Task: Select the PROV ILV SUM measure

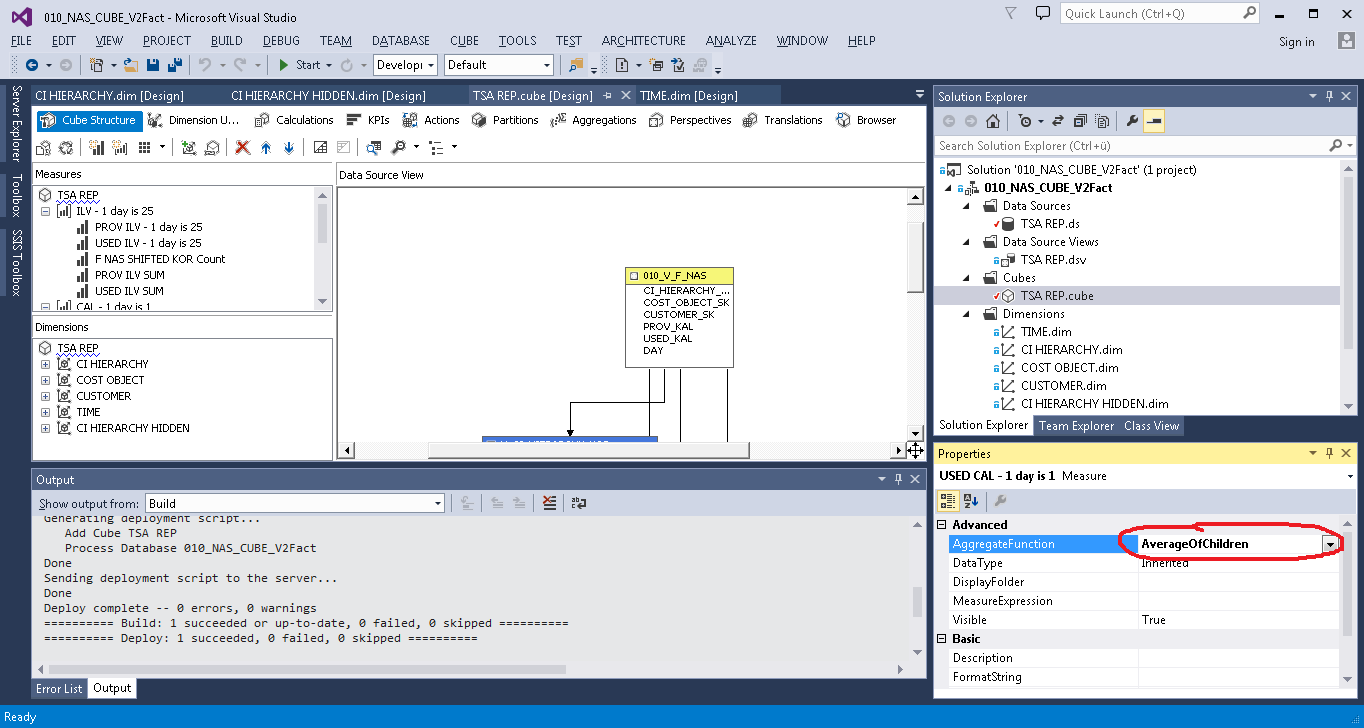Action: [130, 275]
